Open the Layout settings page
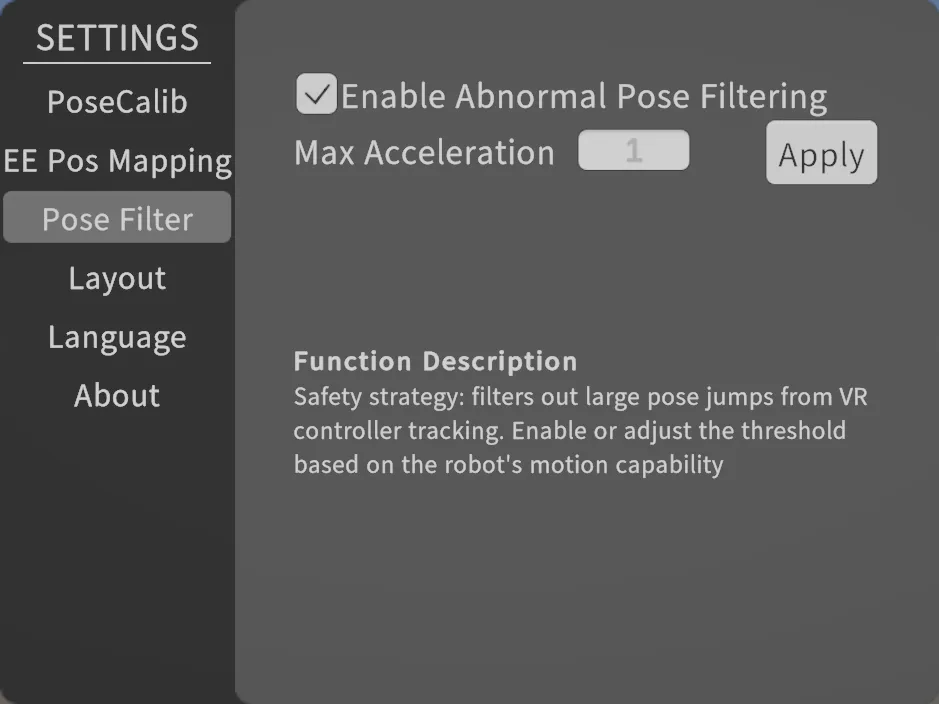 117,278
